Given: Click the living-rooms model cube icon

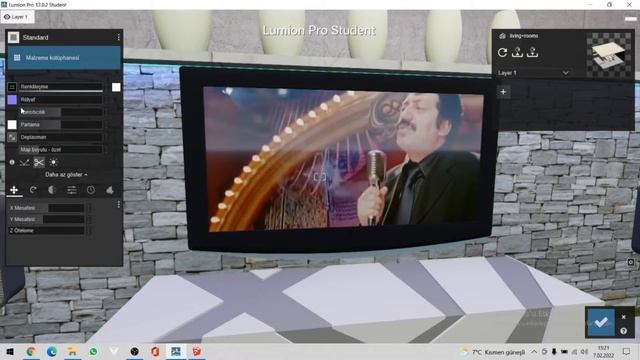Looking at the screenshot, I should 502,36.
